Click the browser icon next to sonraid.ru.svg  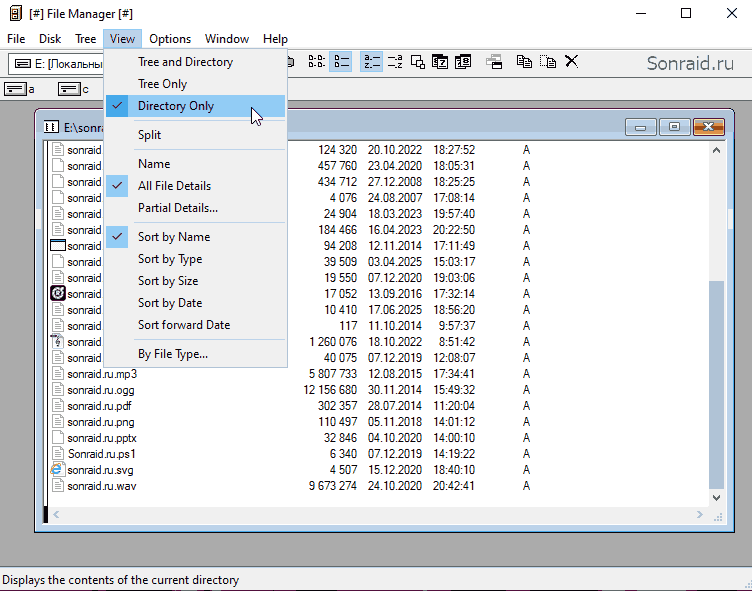pos(58,470)
